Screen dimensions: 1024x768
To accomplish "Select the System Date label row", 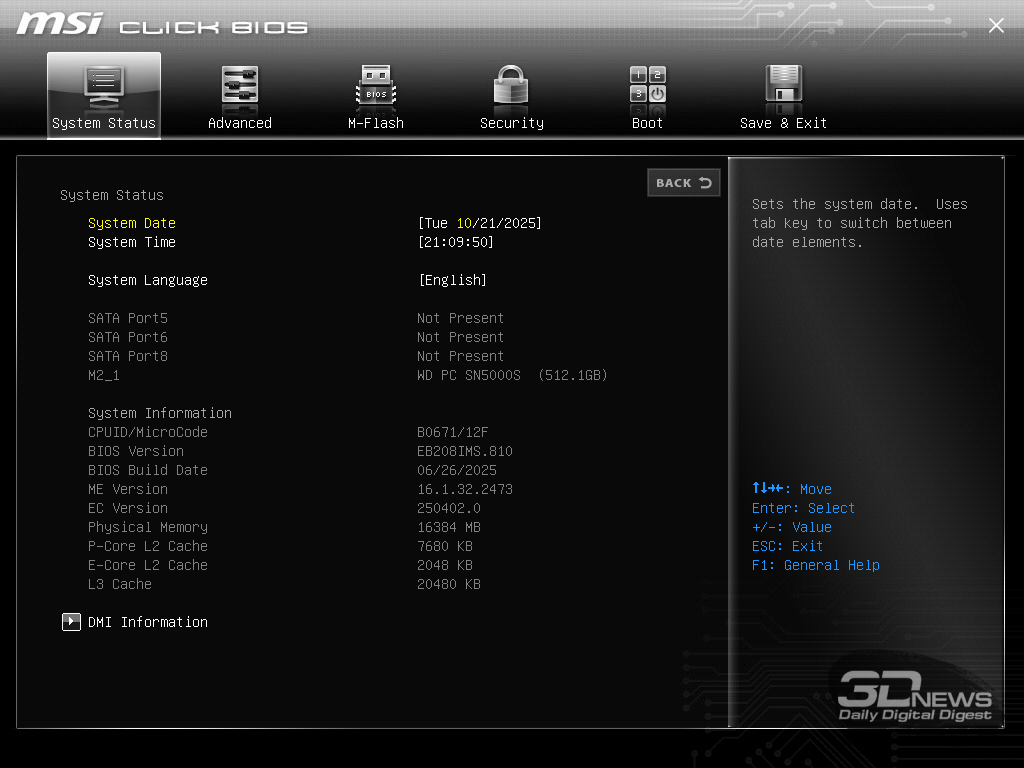I will 131,223.
